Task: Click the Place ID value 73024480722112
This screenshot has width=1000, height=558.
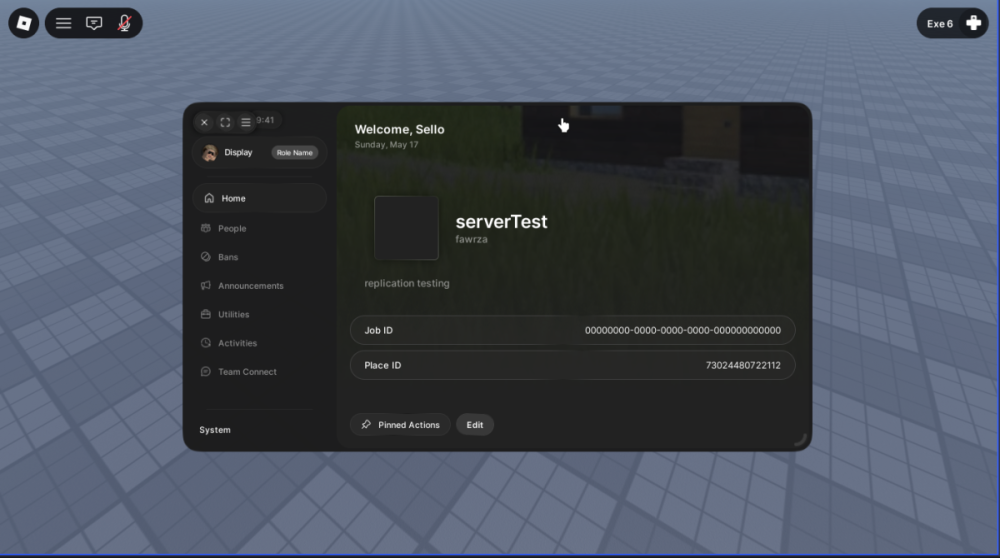Action: click(x=743, y=365)
